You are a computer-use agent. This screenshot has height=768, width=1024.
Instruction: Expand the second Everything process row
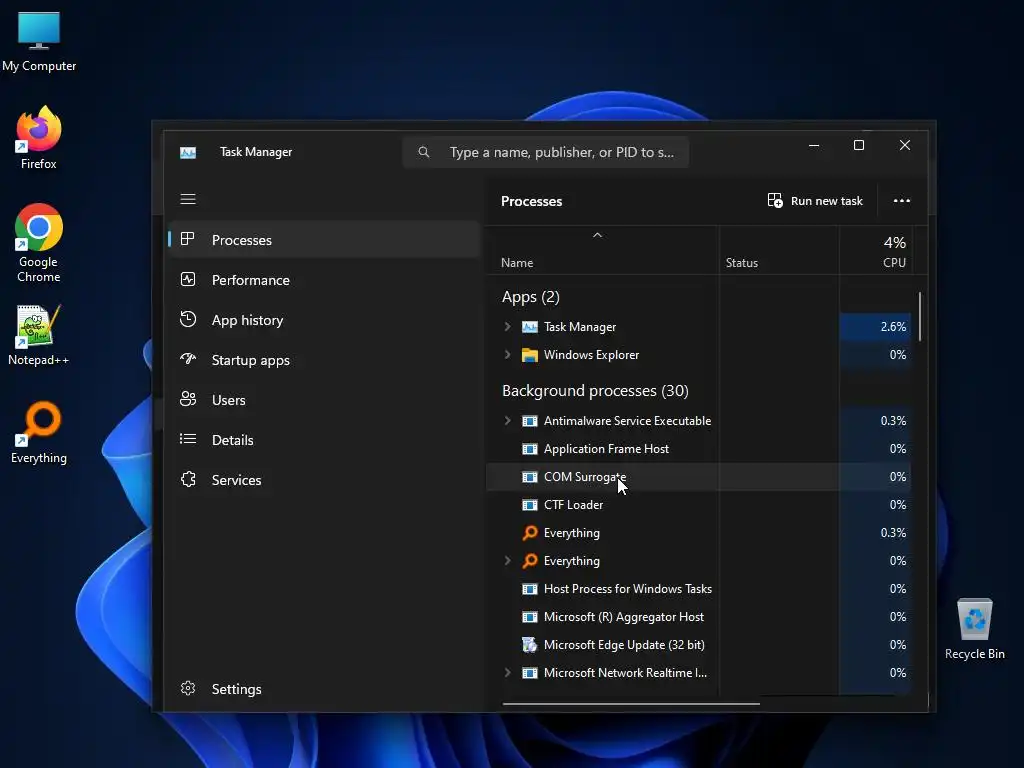coord(507,560)
